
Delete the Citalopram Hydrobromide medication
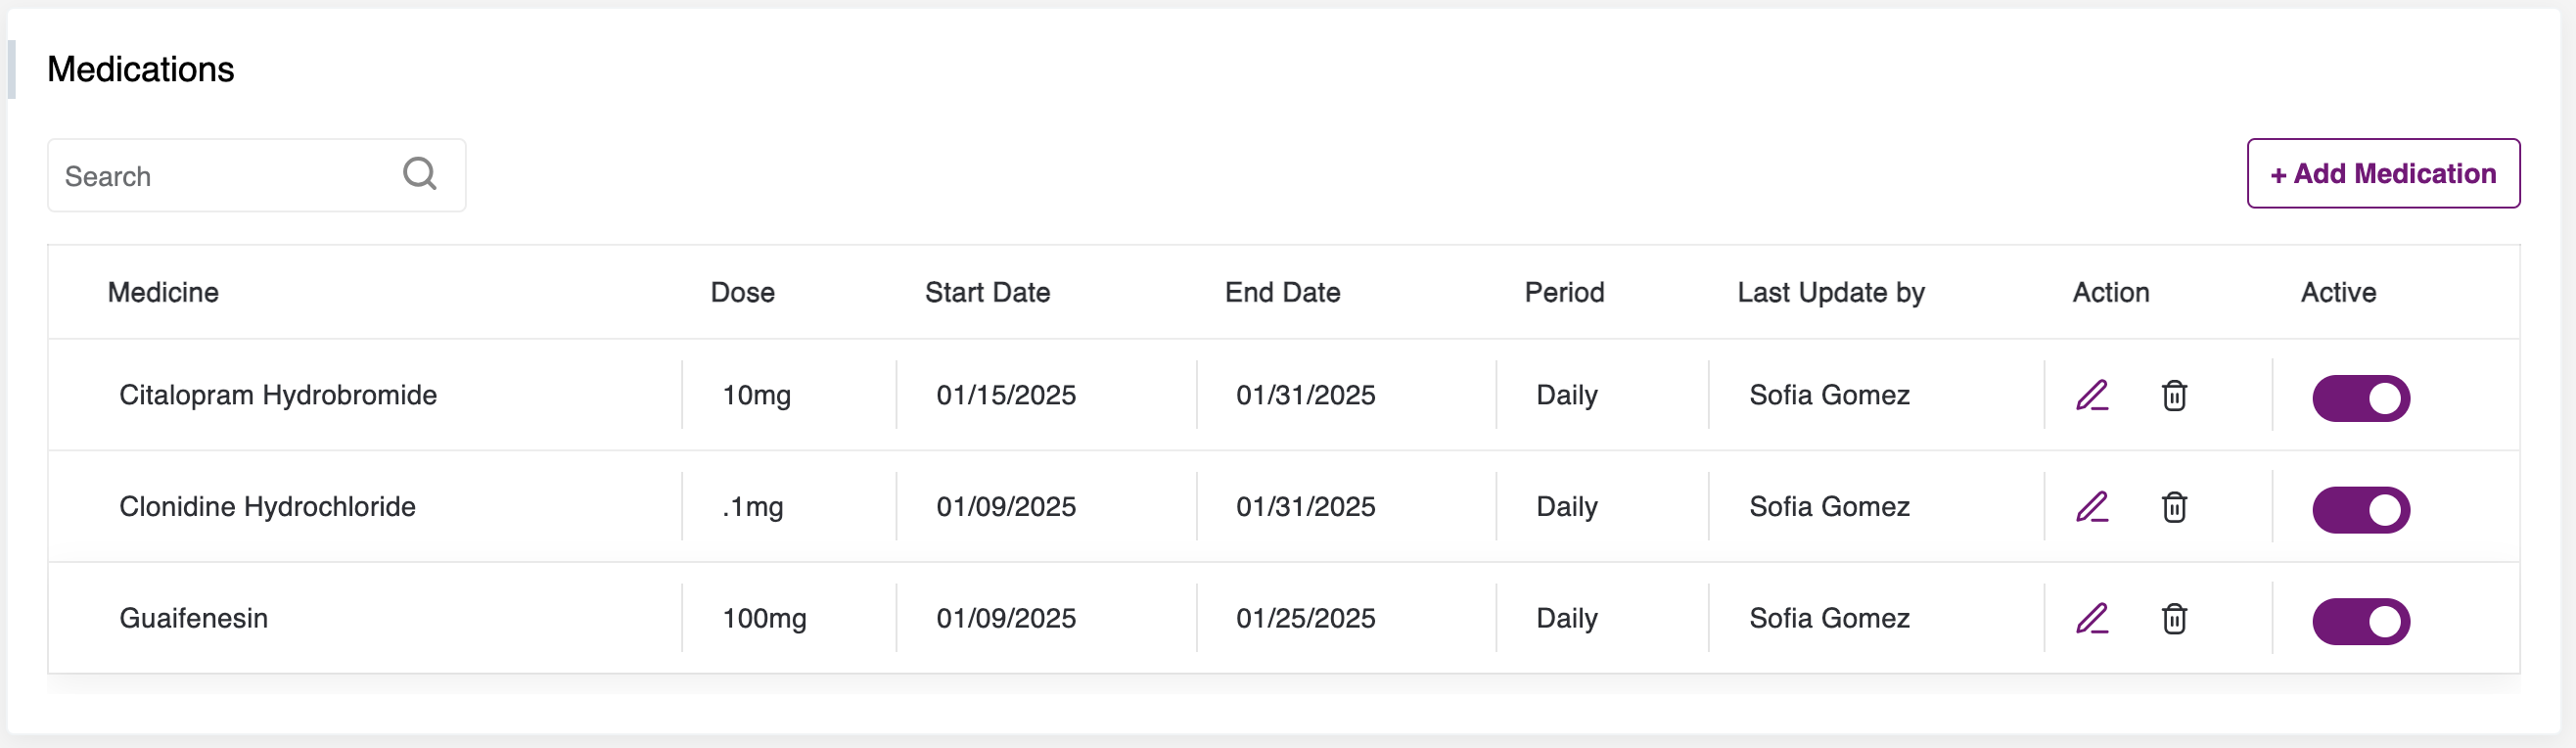[x=2174, y=396]
